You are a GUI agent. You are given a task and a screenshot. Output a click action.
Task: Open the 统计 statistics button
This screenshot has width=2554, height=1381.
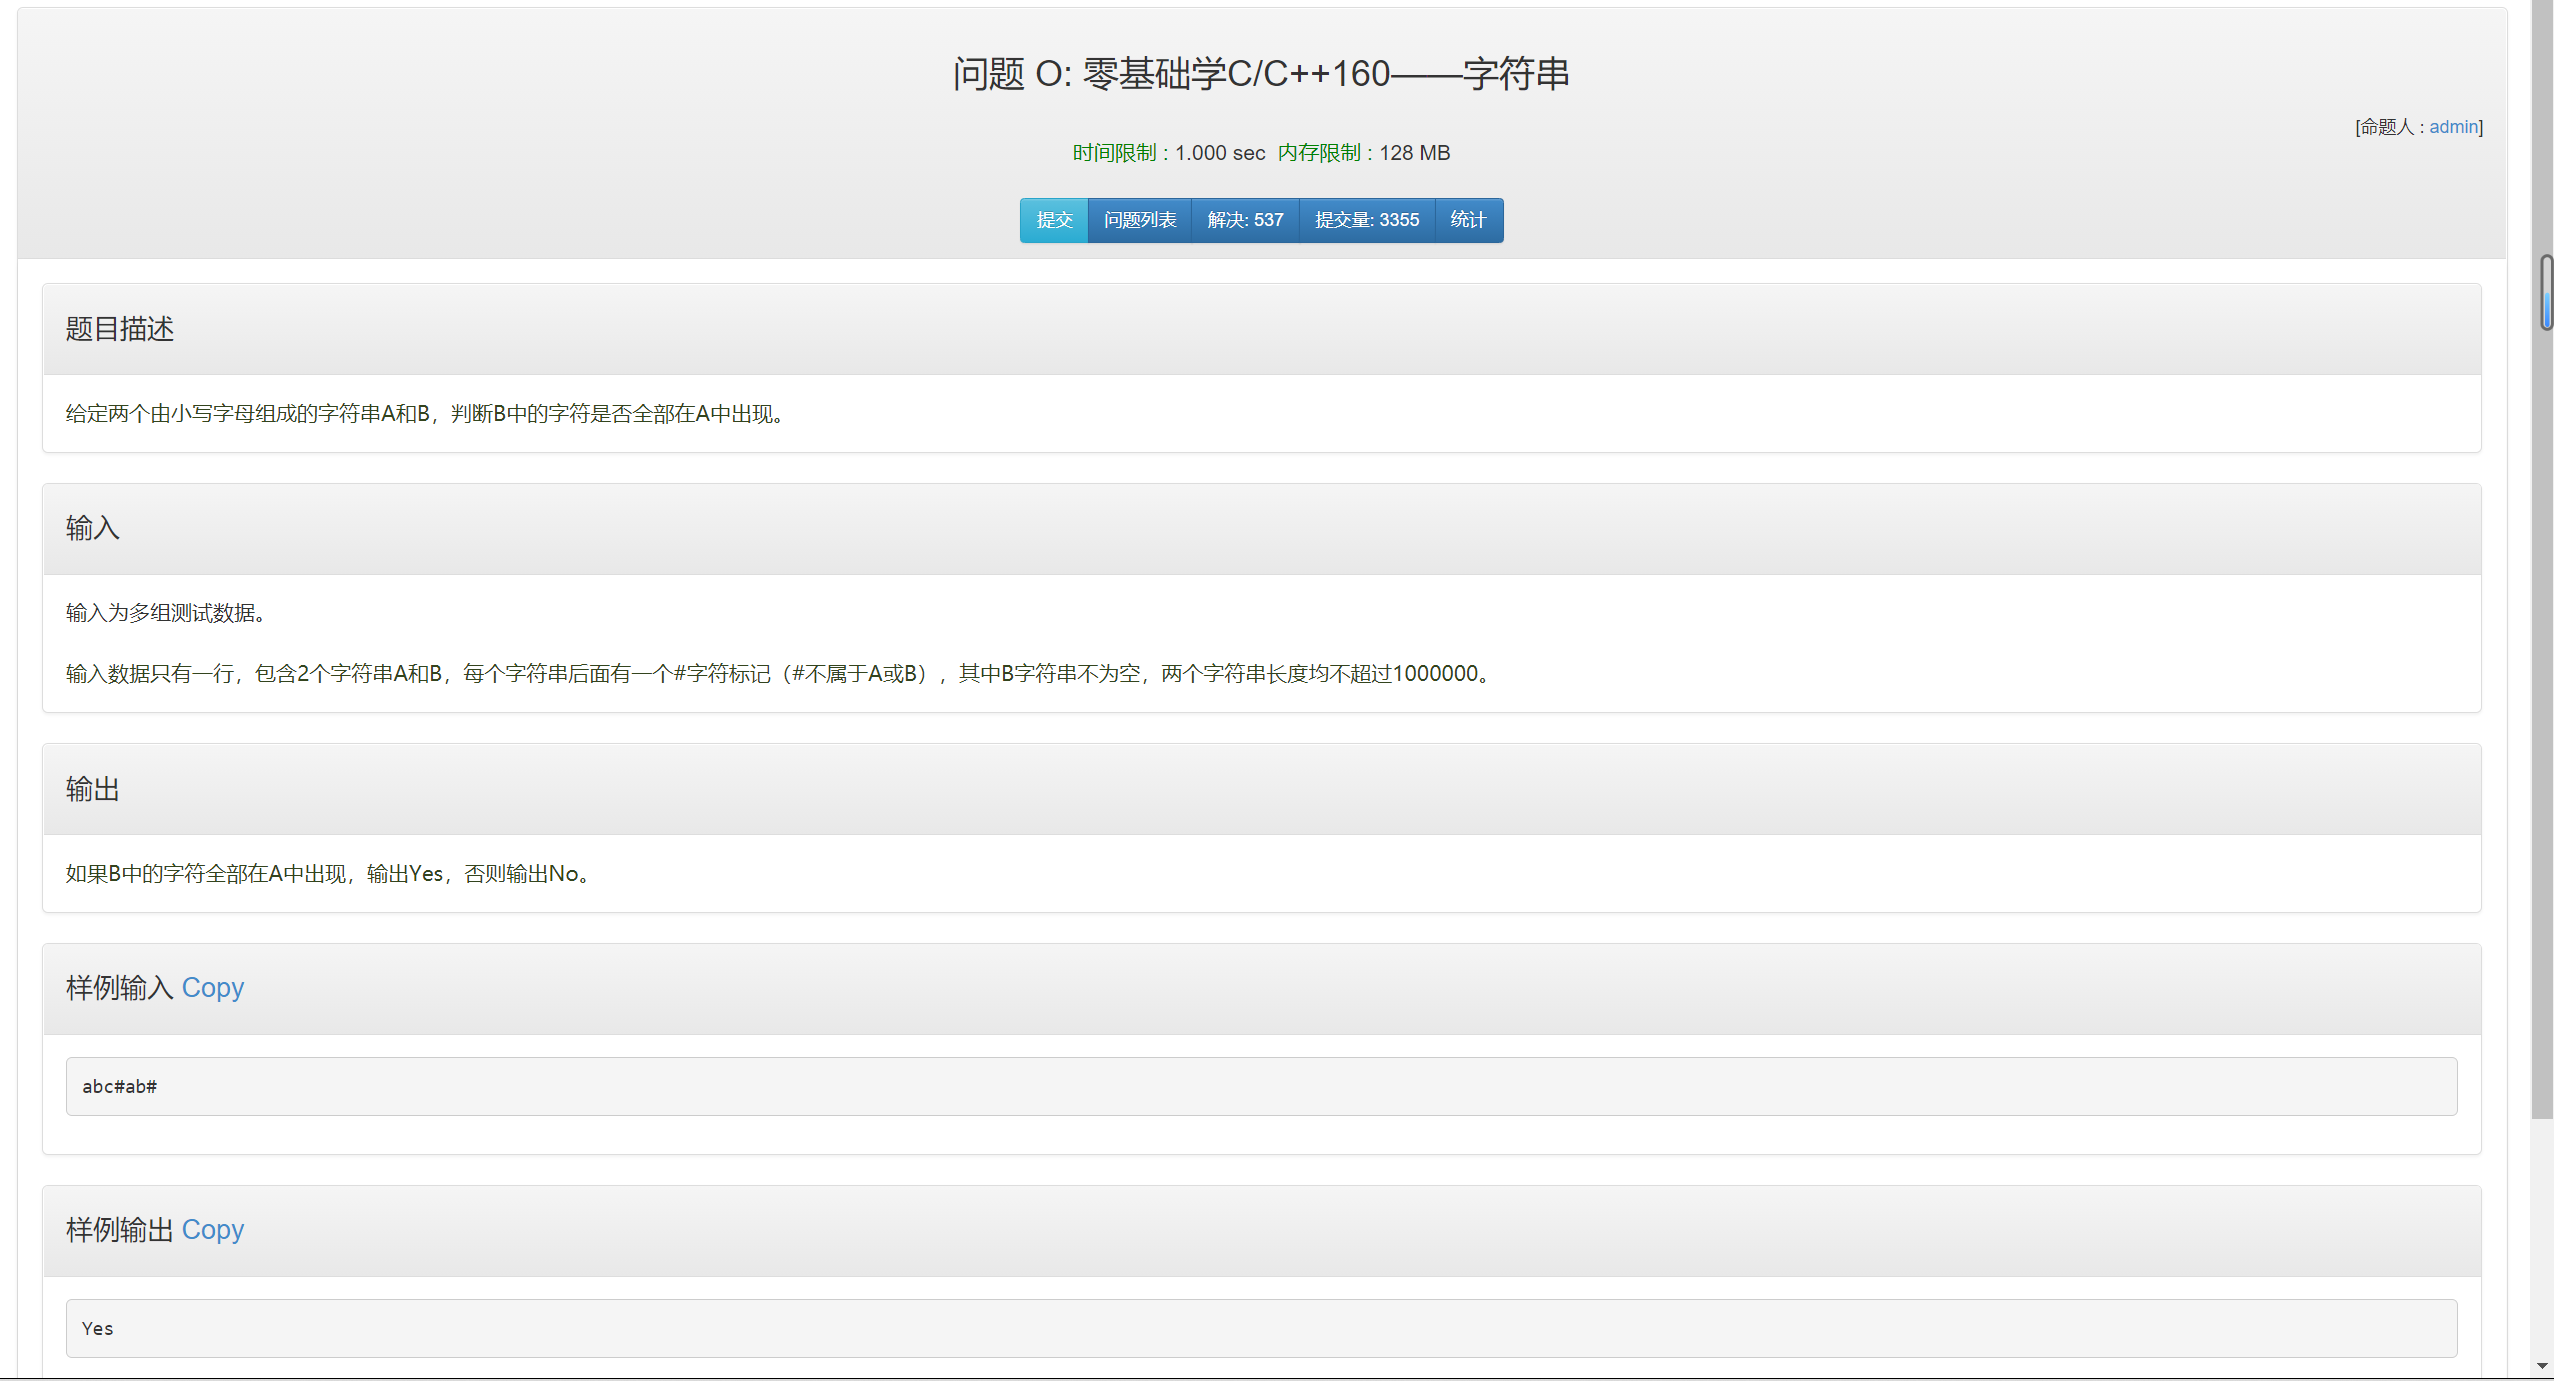[1468, 220]
